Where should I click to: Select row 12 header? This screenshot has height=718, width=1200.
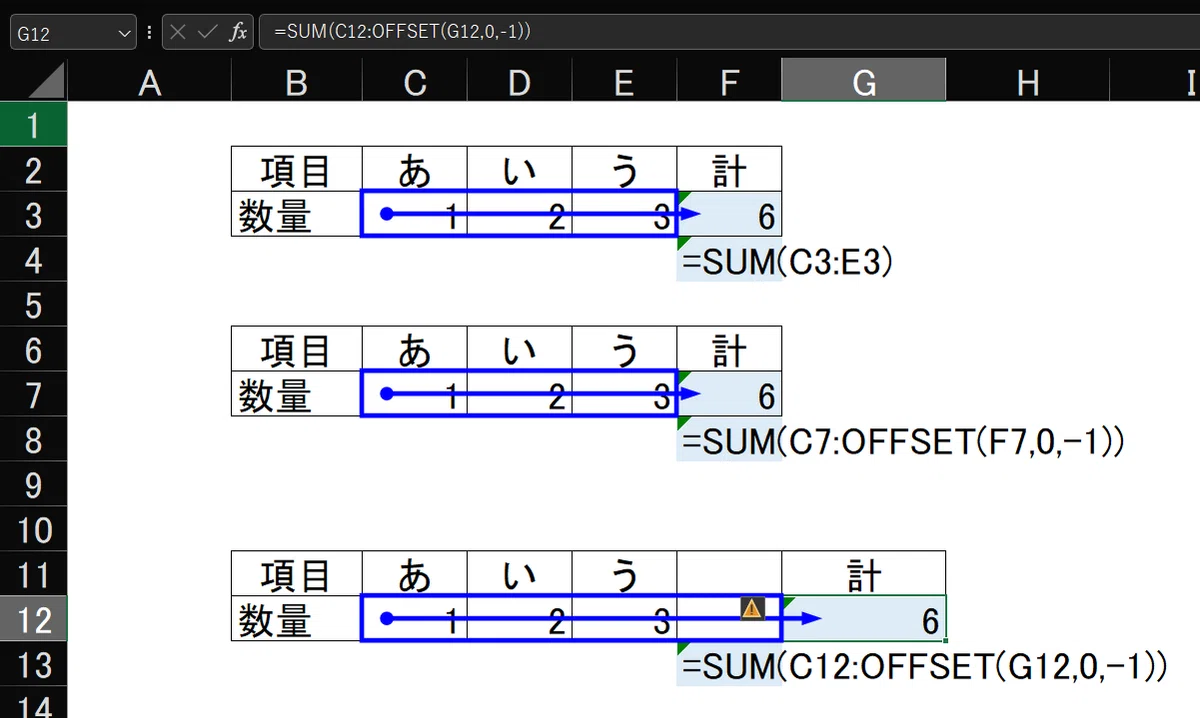[34, 619]
